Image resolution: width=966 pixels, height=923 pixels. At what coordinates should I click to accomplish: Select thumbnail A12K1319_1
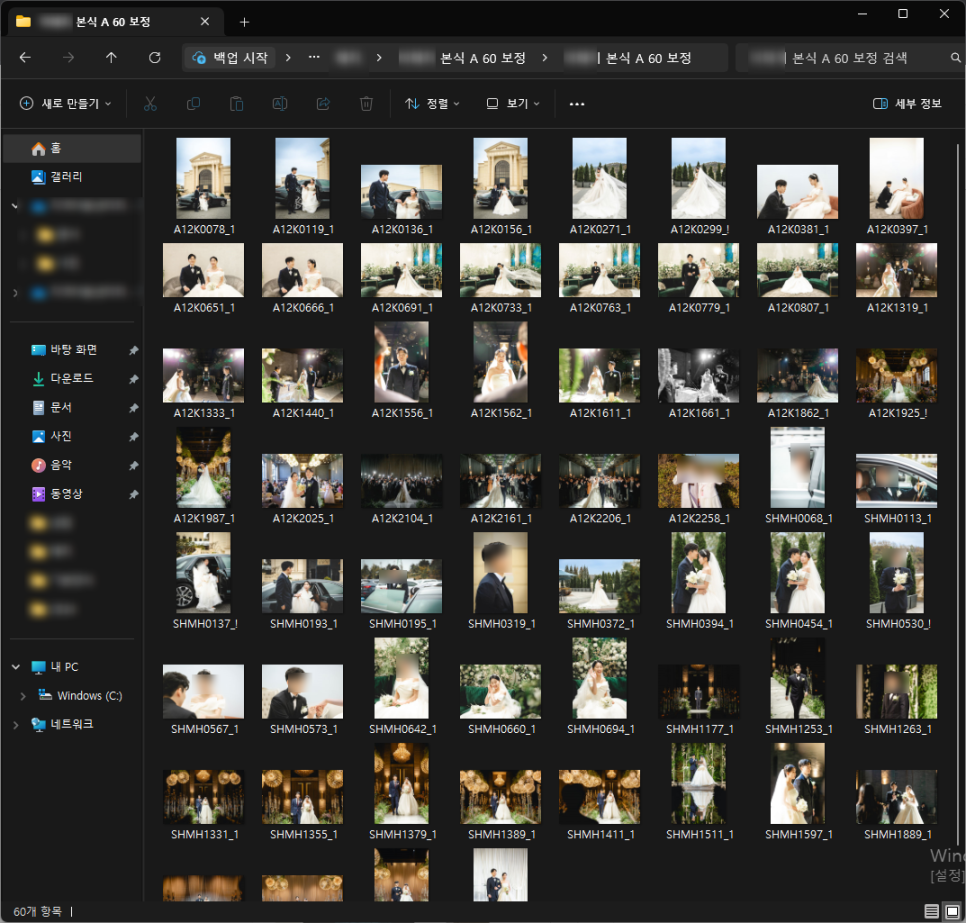click(896, 270)
